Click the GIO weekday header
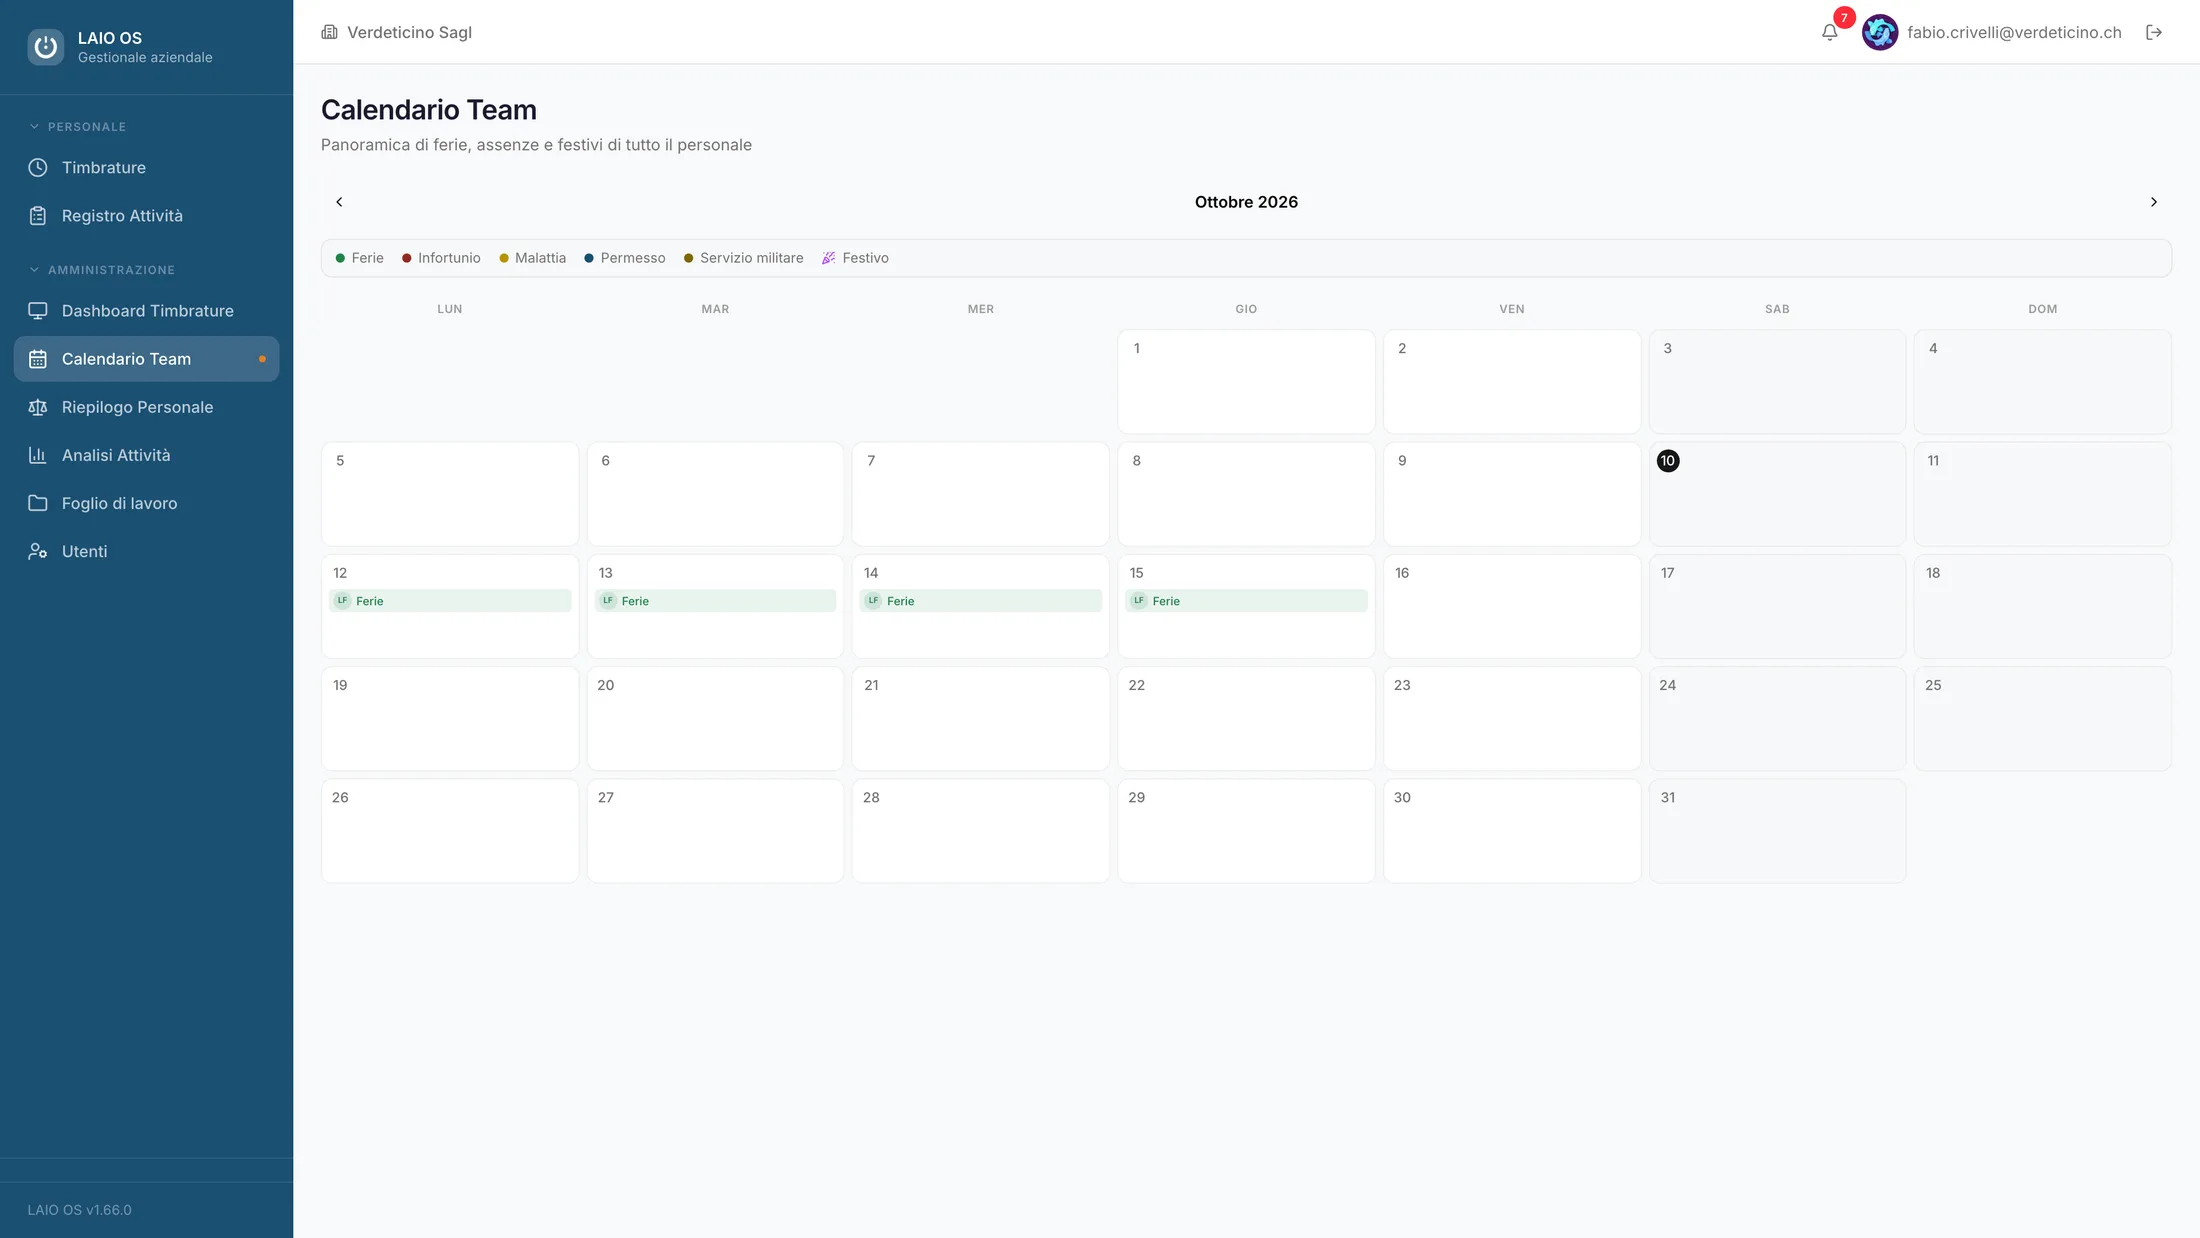 tap(1246, 309)
